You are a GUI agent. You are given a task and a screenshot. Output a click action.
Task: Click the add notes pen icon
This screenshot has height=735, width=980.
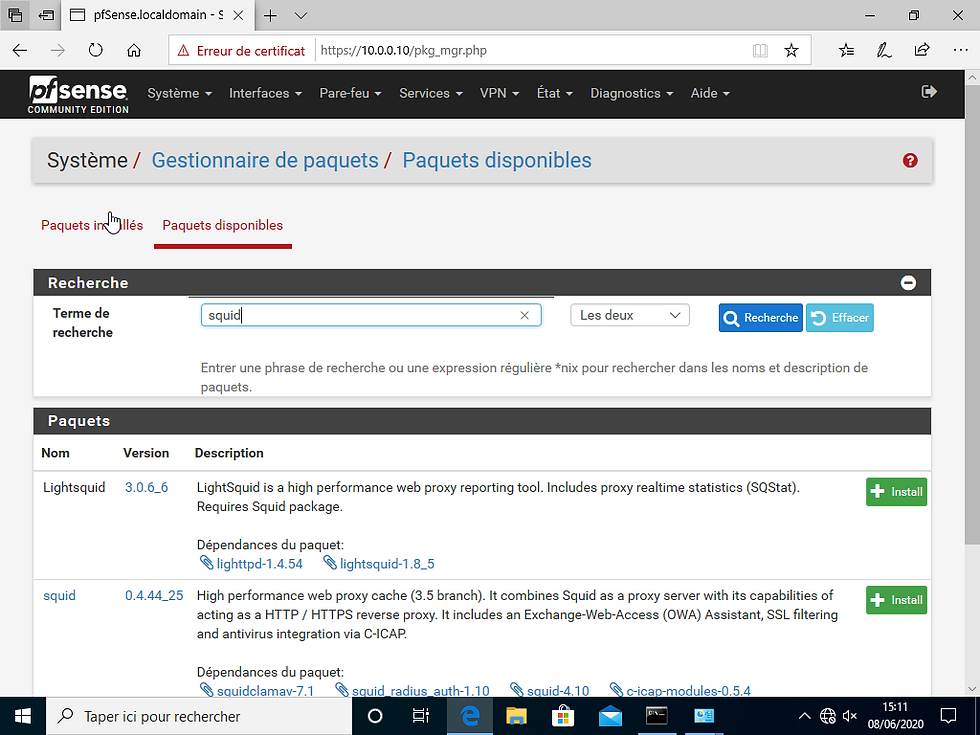tap(884, 51)
